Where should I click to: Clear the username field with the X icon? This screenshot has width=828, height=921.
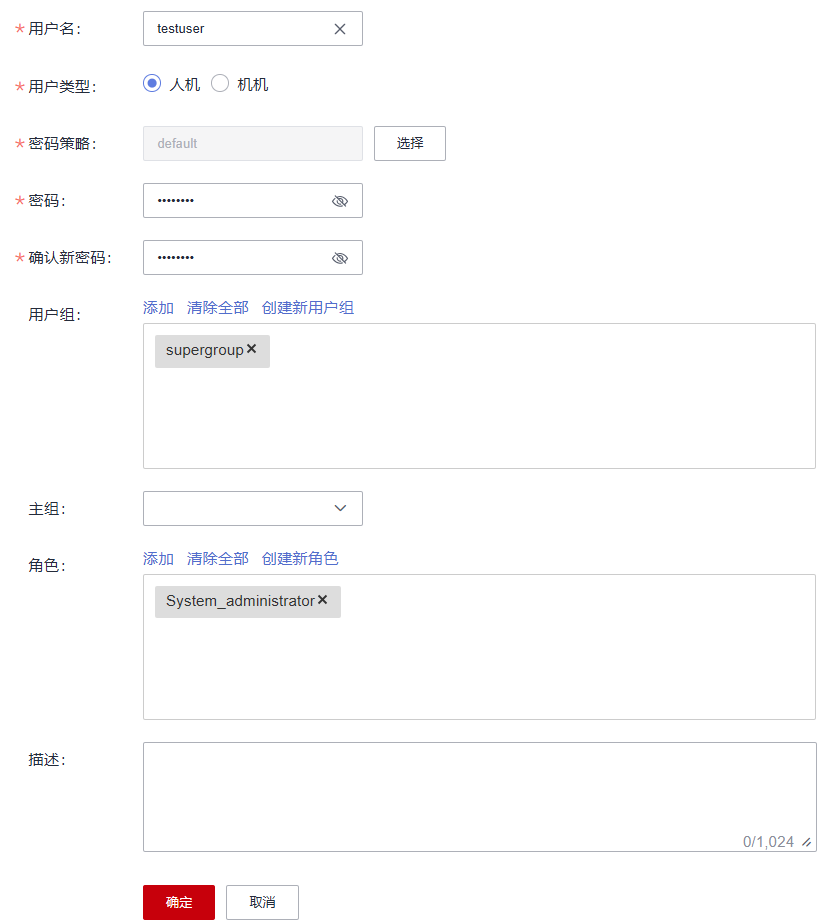[339, 29]
